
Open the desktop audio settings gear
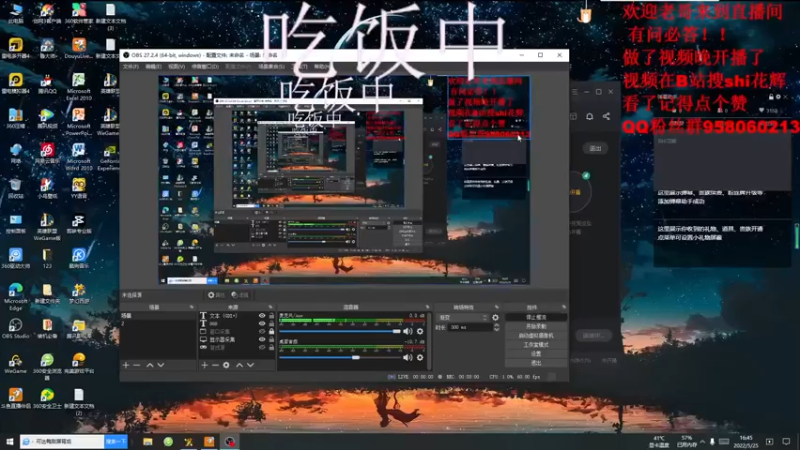pyautogui.click(x=420, y=358)
